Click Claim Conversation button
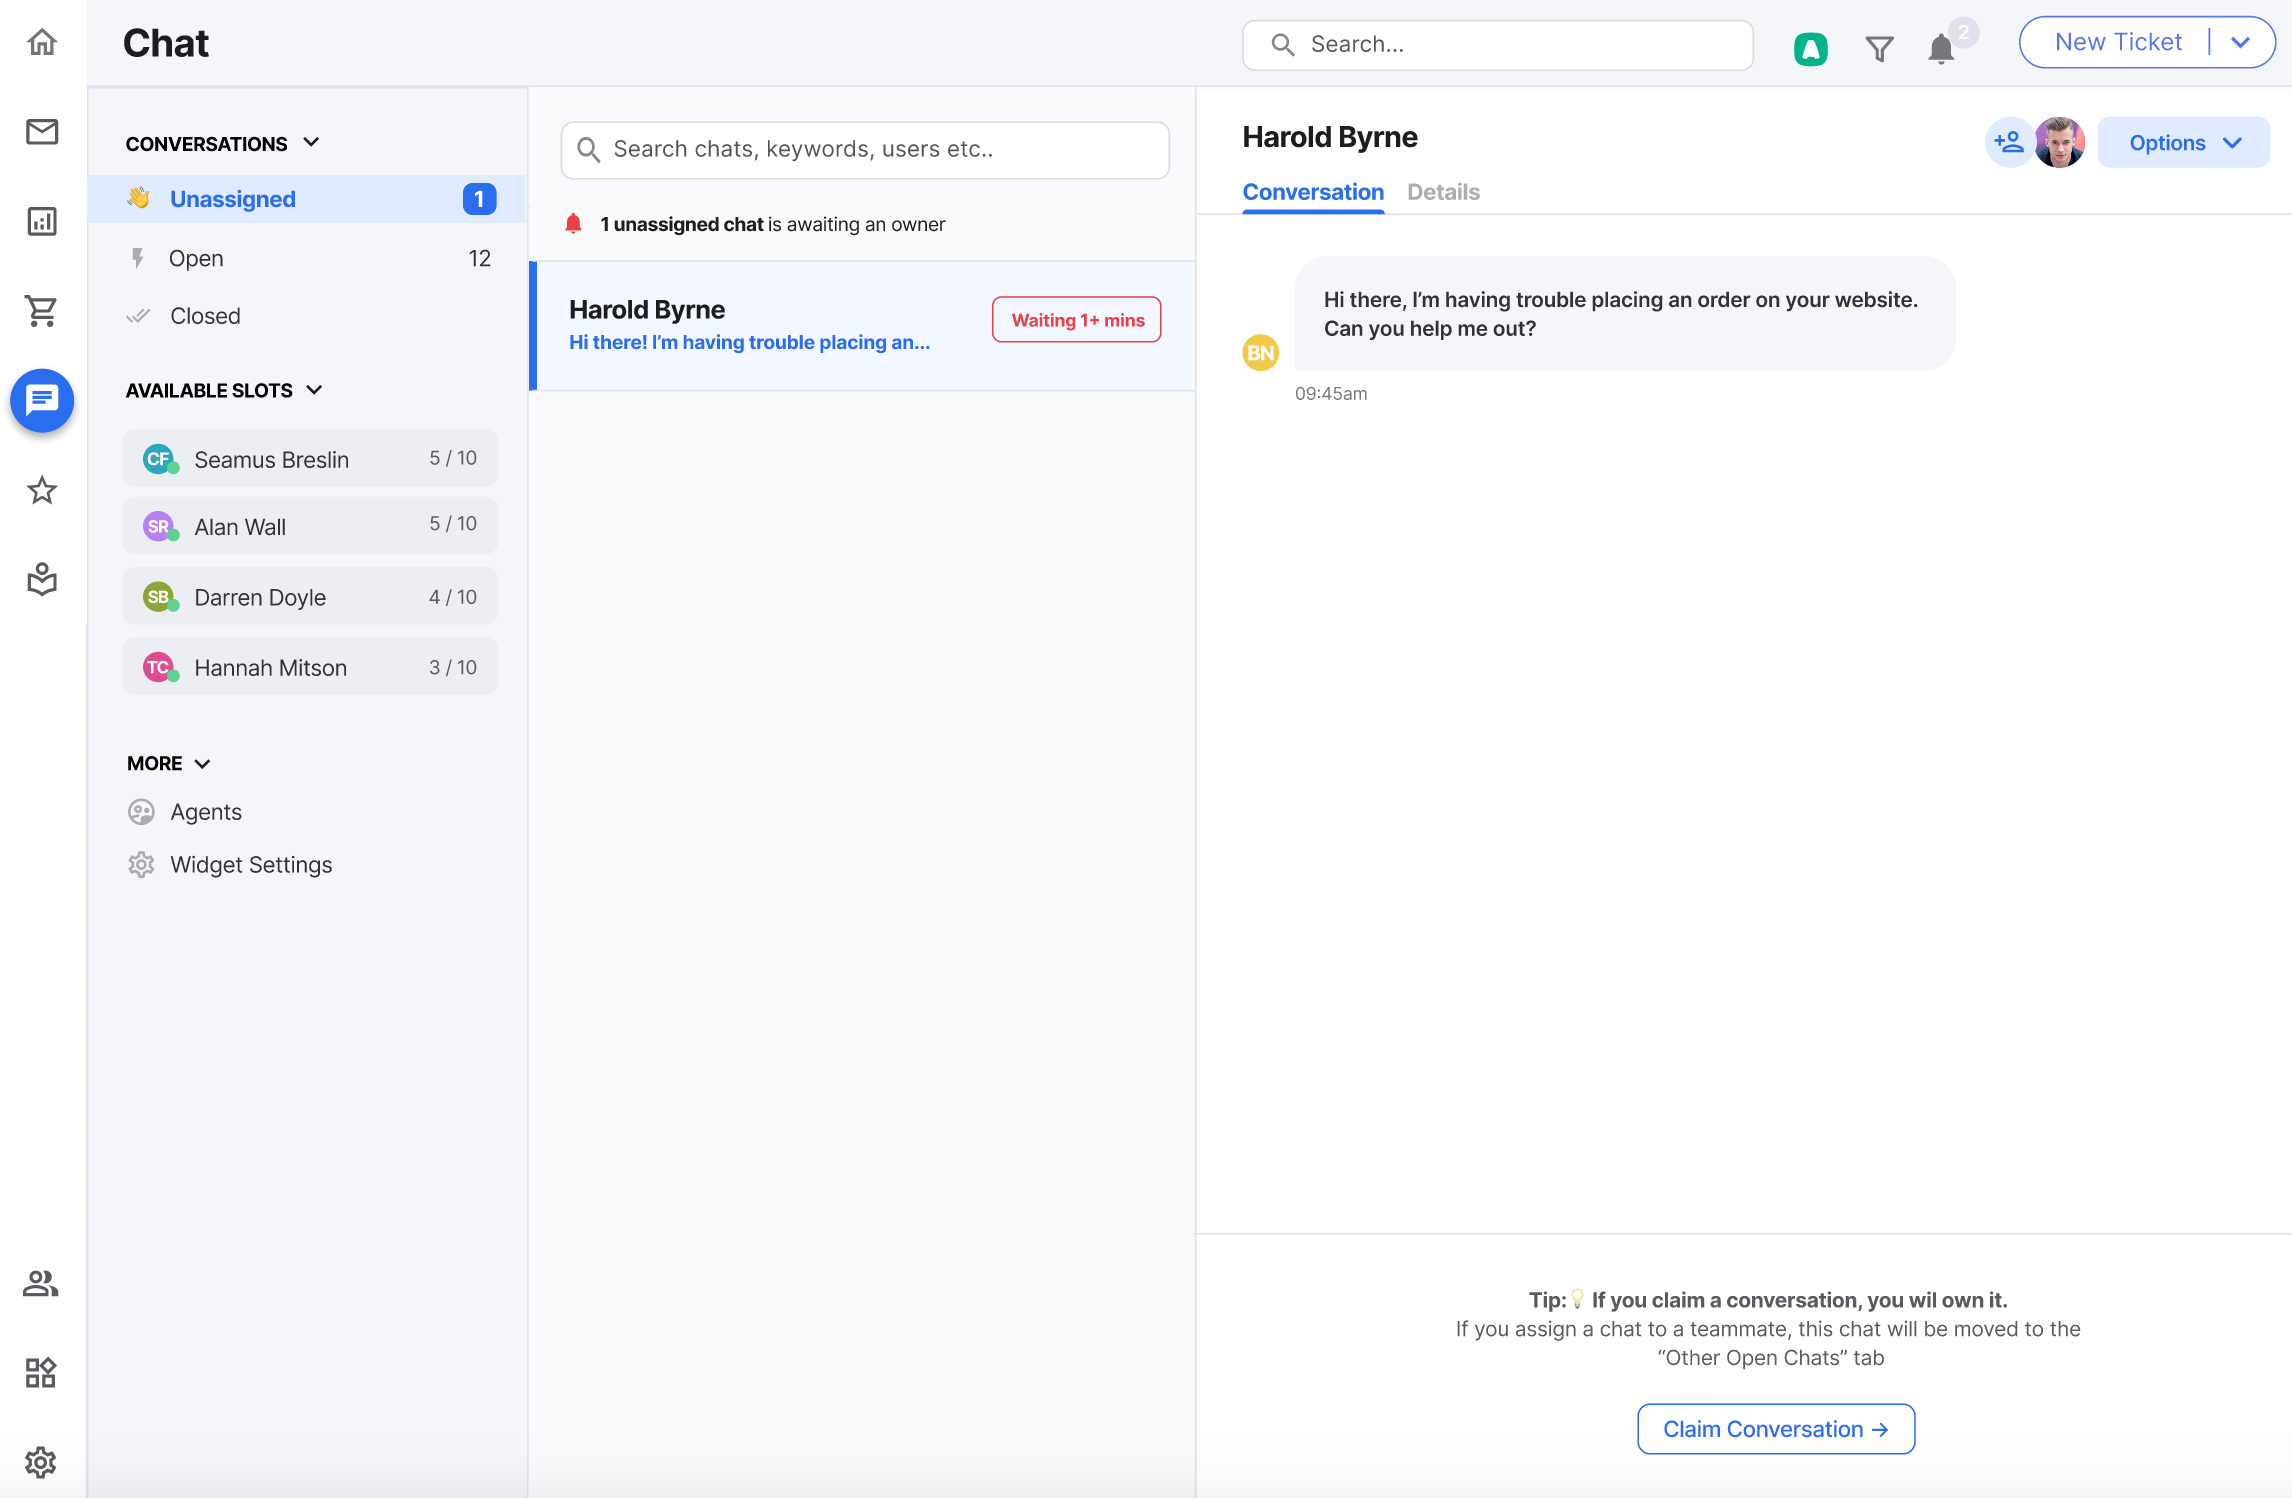The width and height of the screenshot is (2292, 1498). click(x=1776, y=1429)
